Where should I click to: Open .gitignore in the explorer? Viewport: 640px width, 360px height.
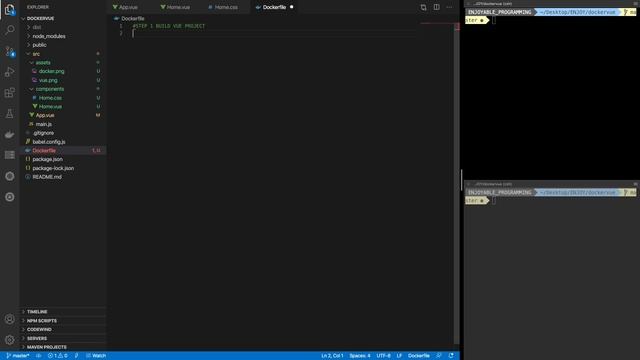43,133
